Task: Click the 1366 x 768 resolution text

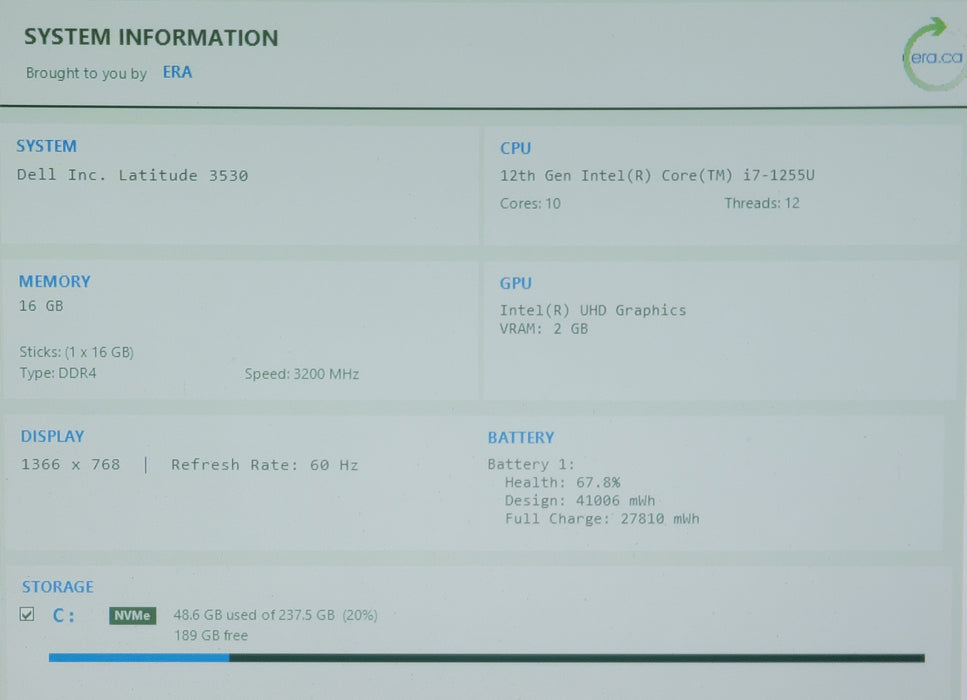Action: click(x=70, y=465)
